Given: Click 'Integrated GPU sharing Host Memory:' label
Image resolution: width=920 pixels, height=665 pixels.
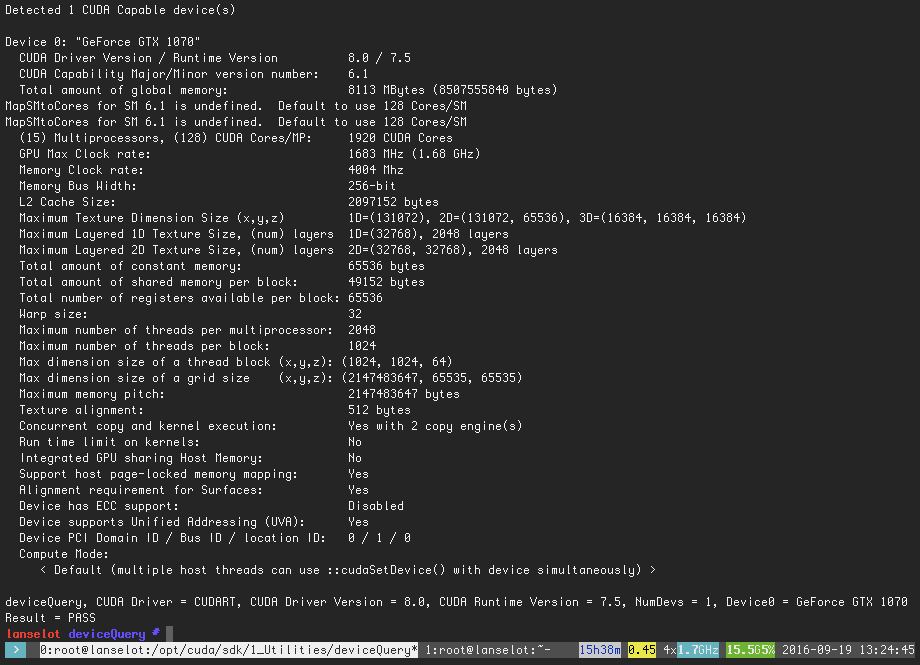Looking at the screenshot, I should tap(141, 458).
